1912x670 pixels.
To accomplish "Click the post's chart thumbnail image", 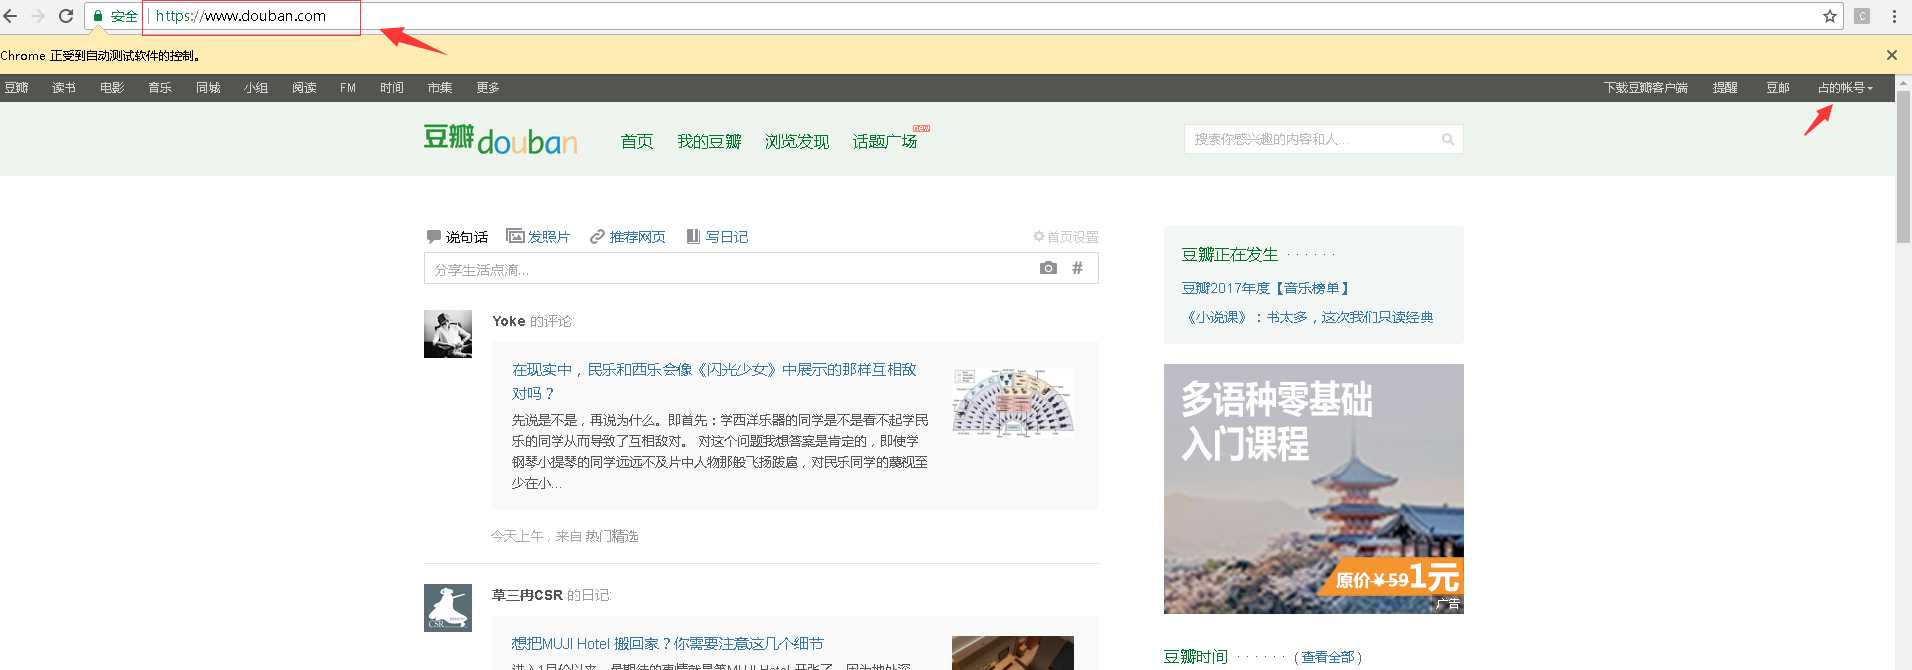I will point(1013,402).
